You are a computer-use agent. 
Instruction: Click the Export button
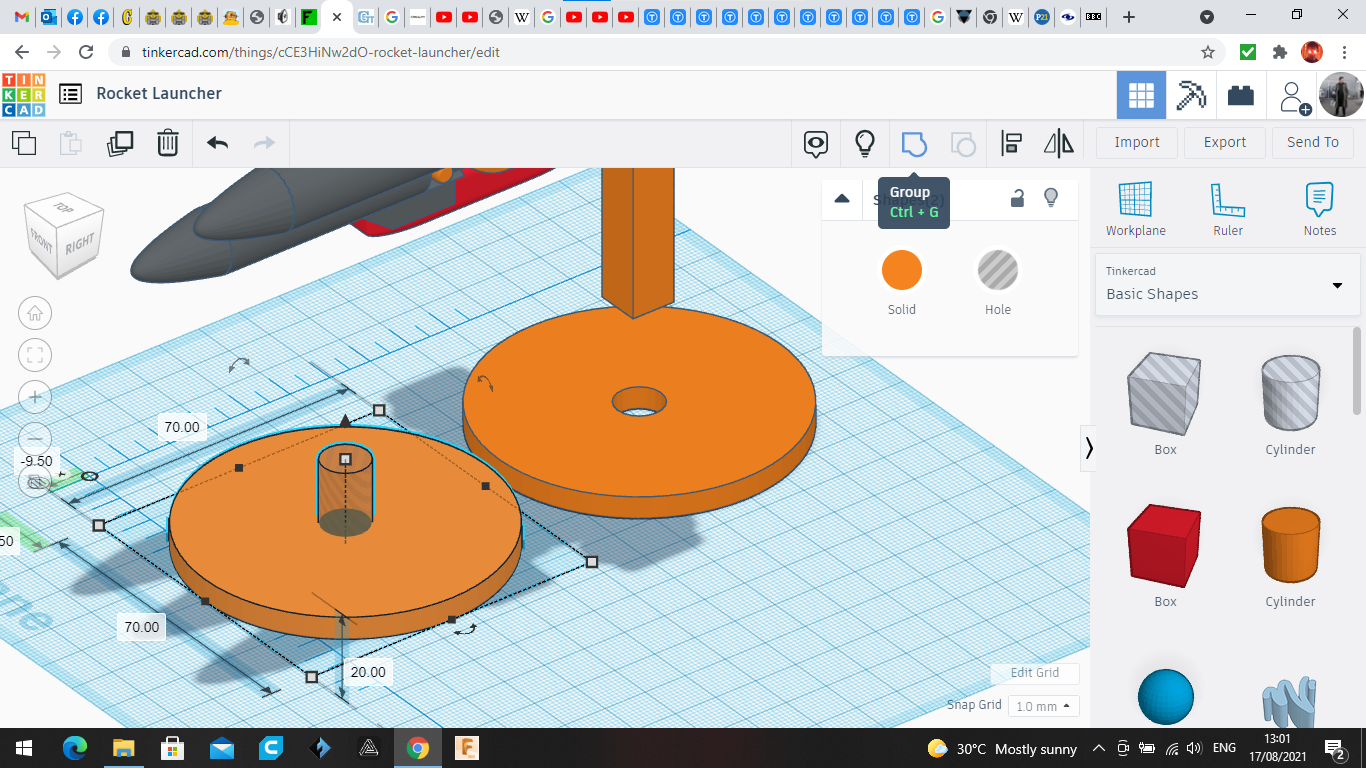coord(1224,142)
